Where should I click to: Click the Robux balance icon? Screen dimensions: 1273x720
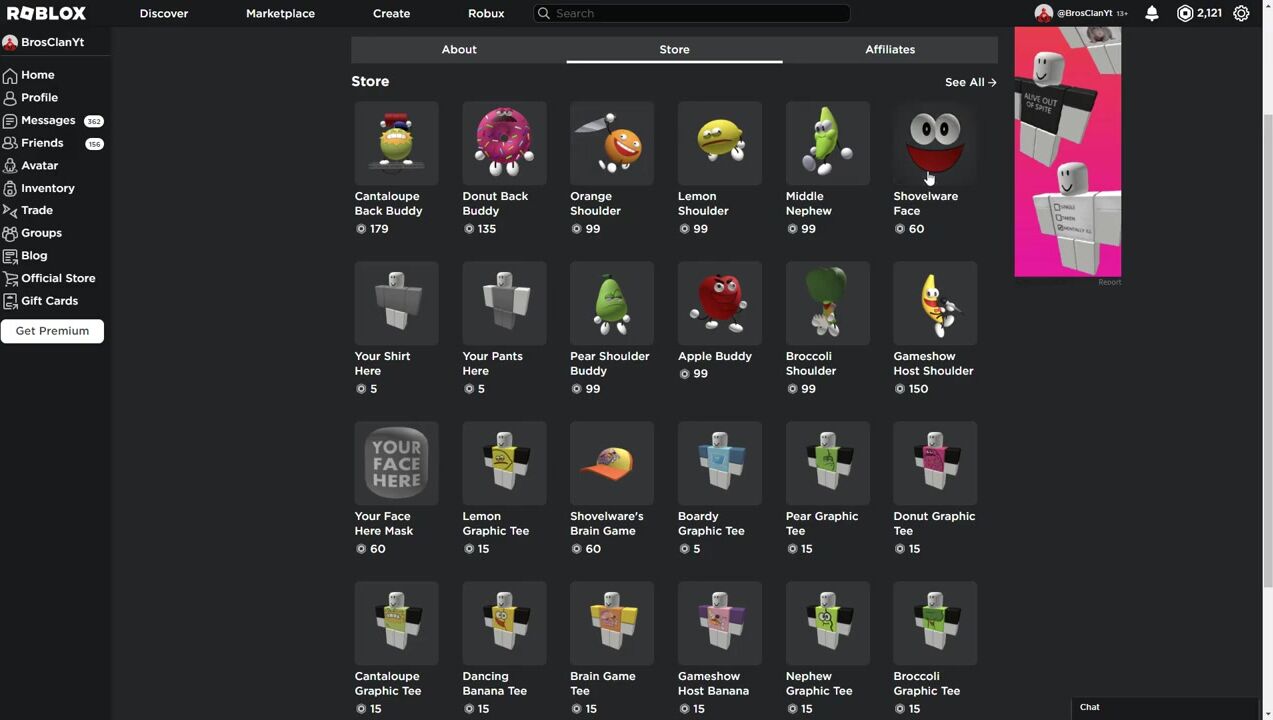click(x=1185, y=14)
